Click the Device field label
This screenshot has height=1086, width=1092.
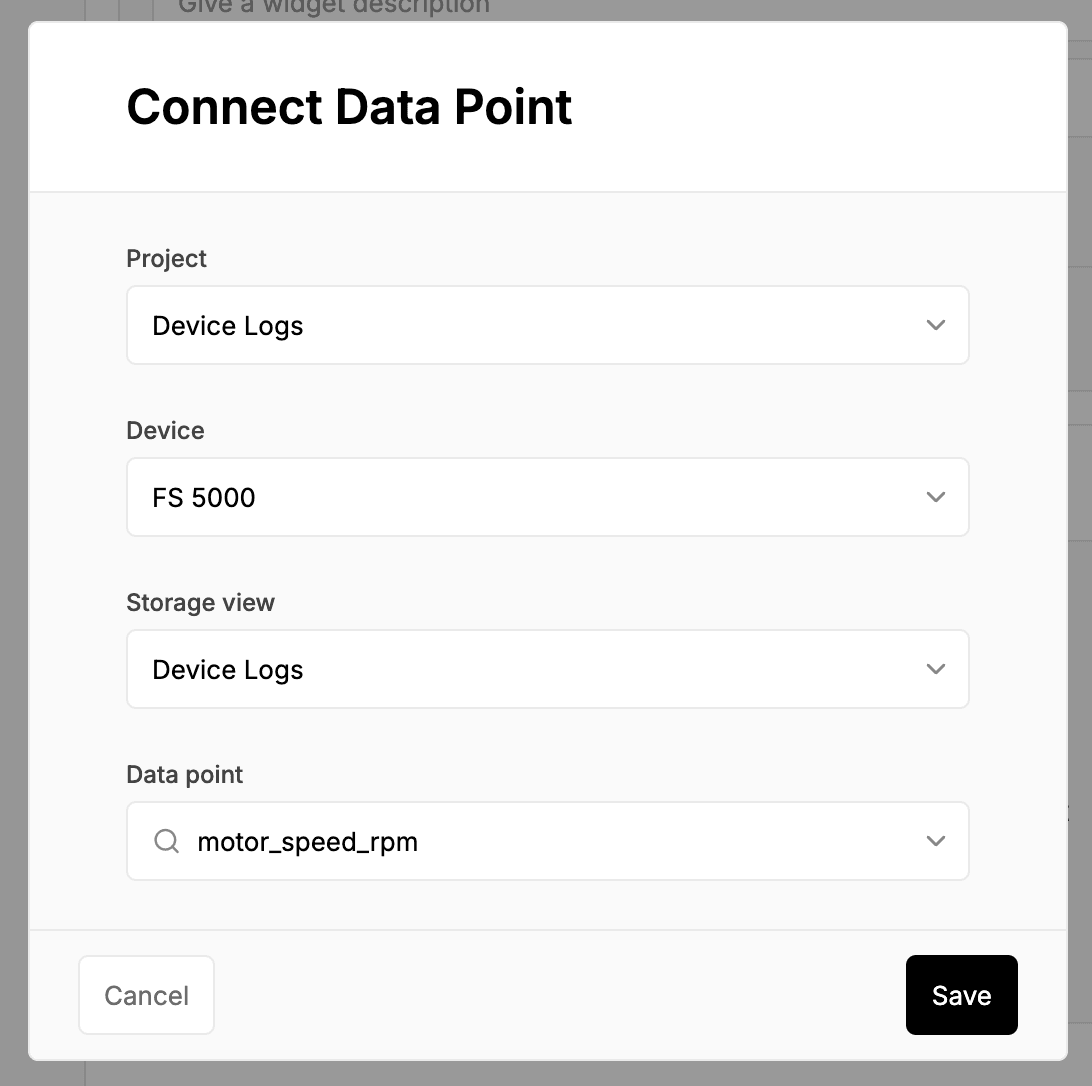click(x=165, y=430)
